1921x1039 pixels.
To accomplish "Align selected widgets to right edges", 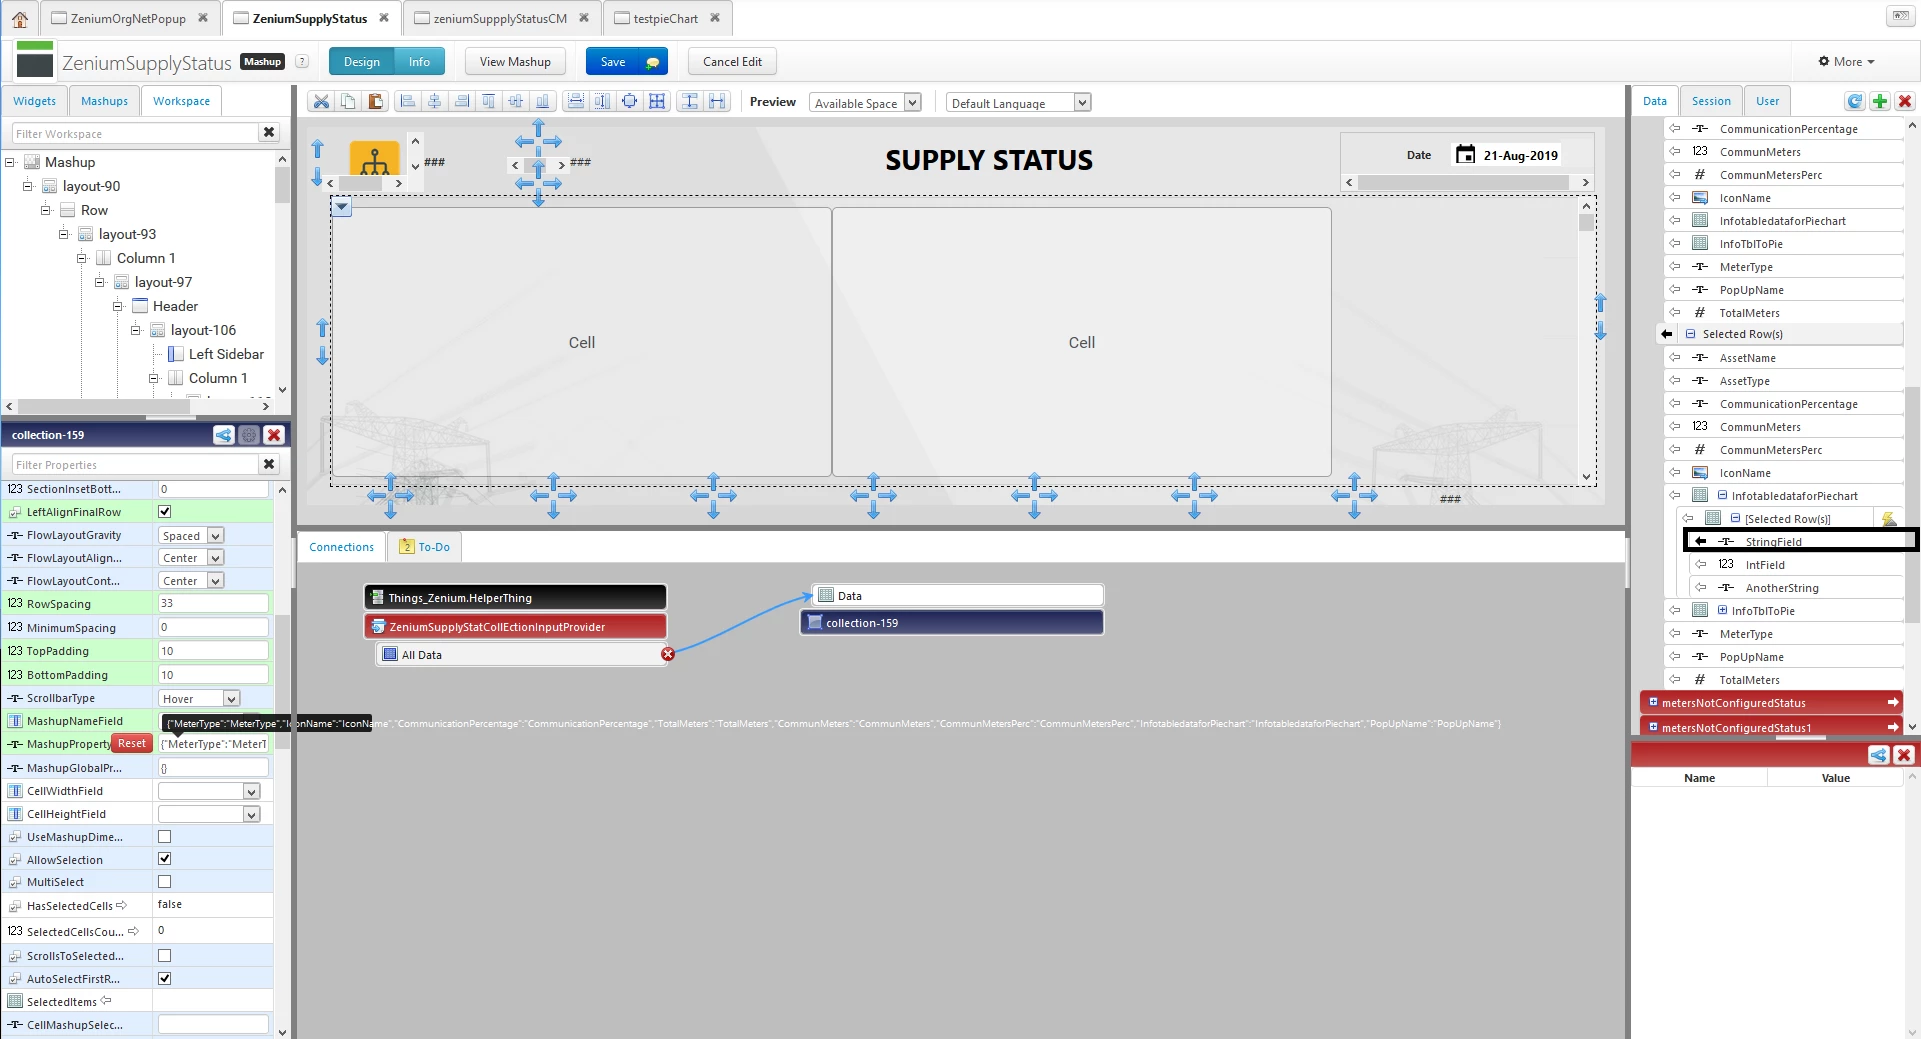I will tap(461, 101).
